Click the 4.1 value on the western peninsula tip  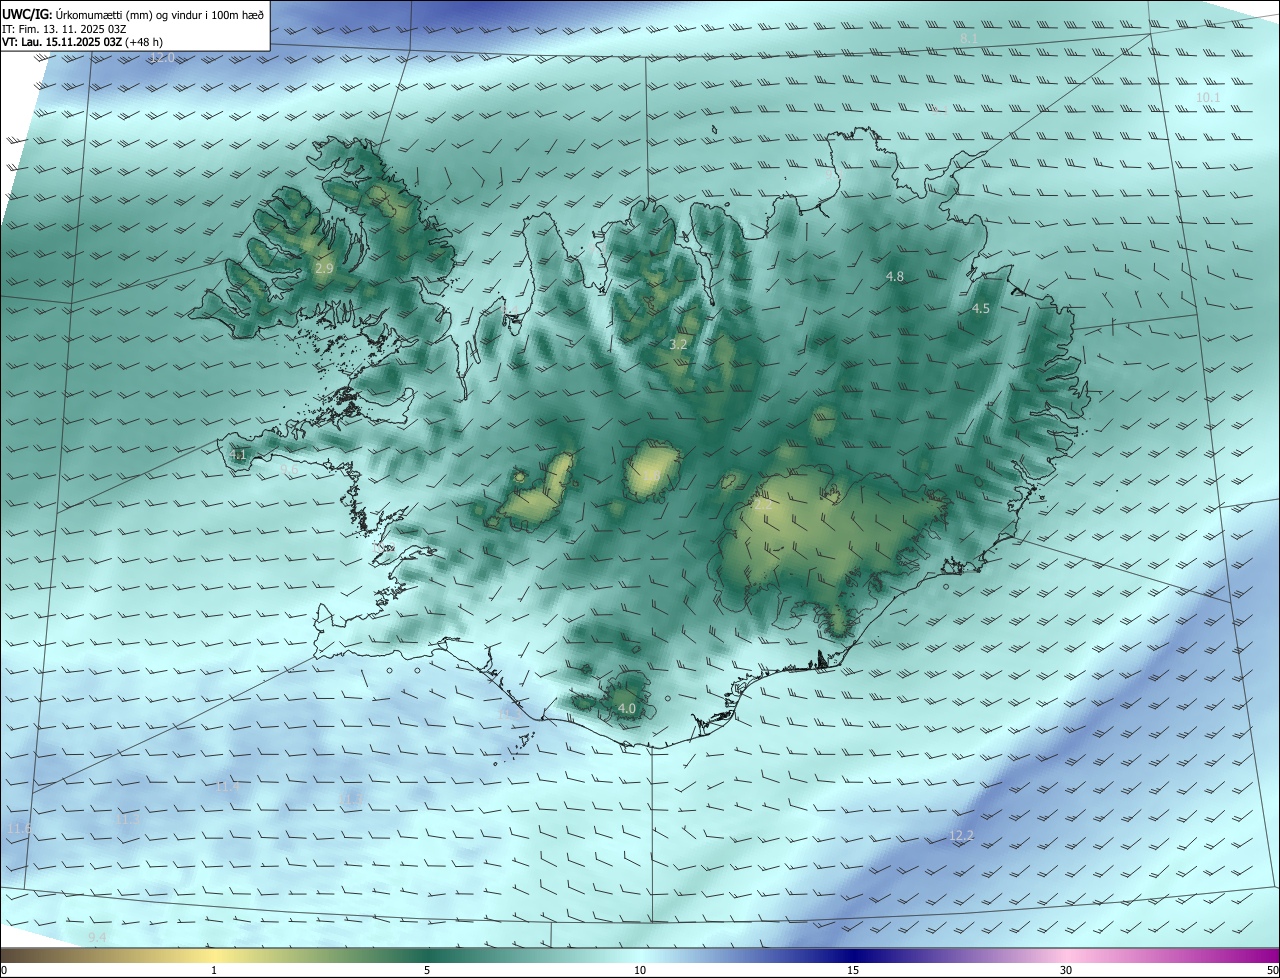[x=238, y=455]
